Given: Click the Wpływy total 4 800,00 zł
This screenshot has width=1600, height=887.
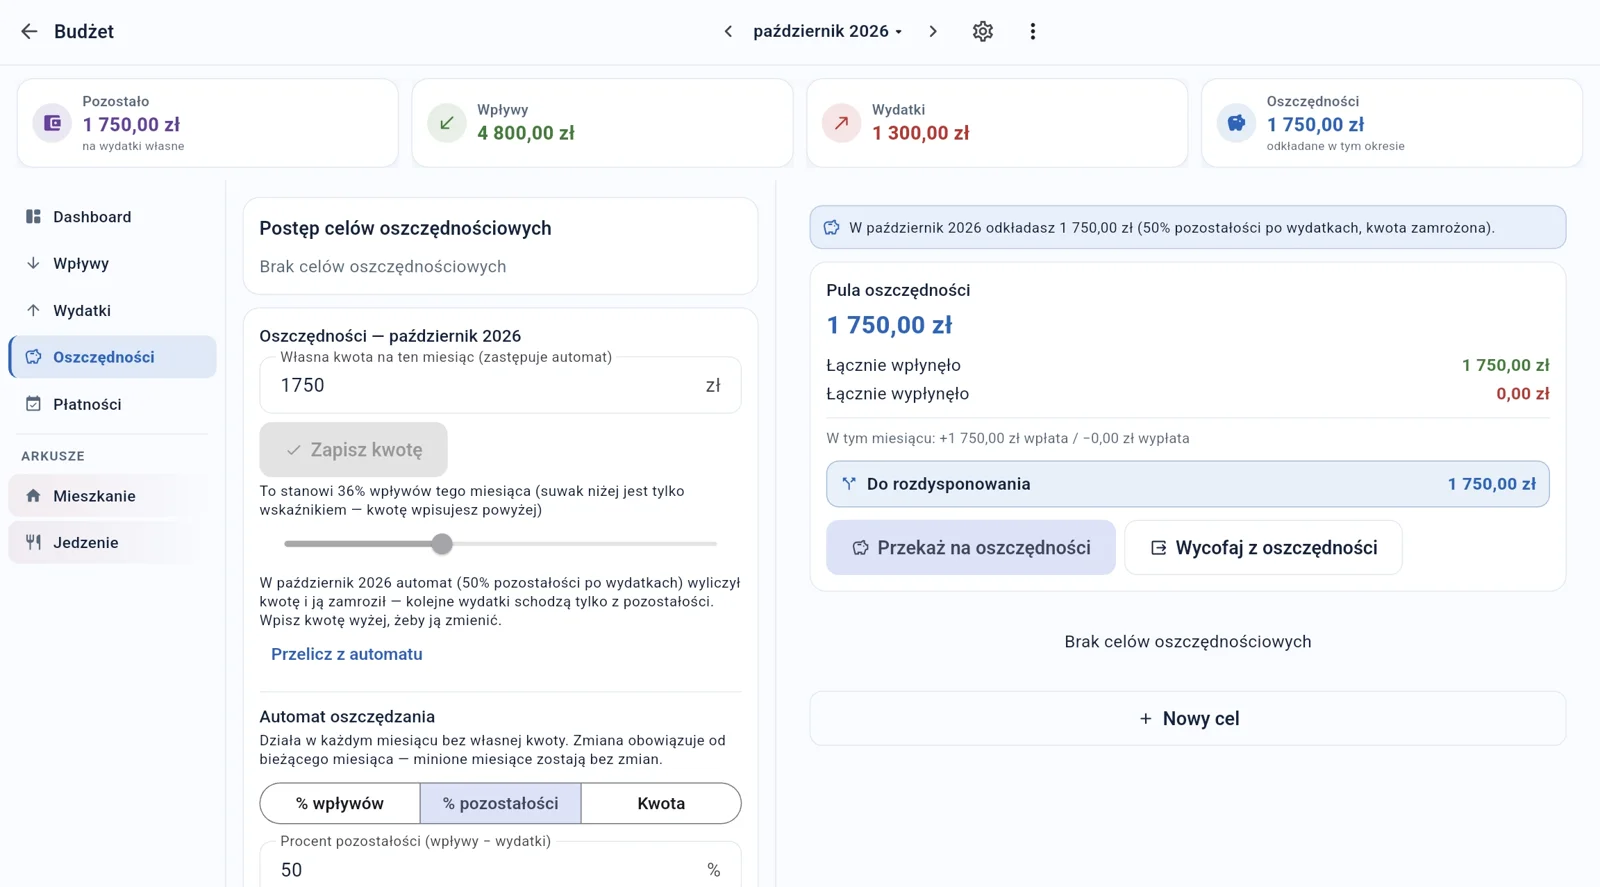Looking at the screenshot, I should (x=526, y=133).
